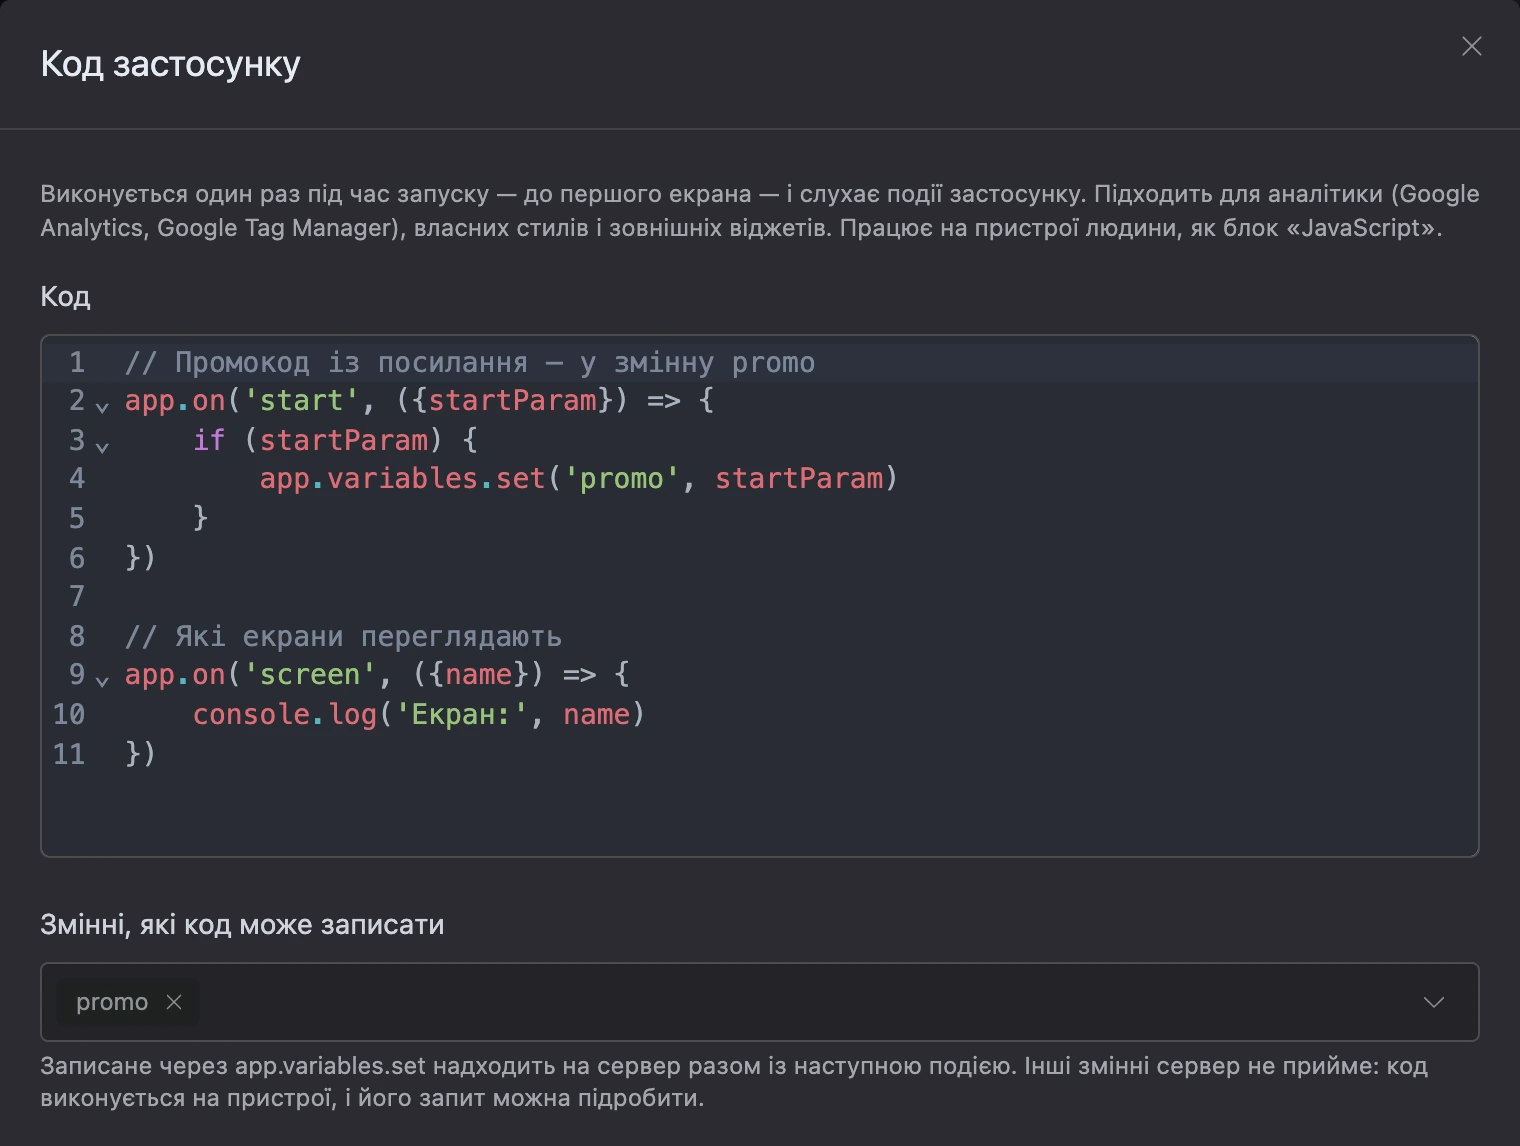Click the app.on('screen', ...) line

pos(377,675)
